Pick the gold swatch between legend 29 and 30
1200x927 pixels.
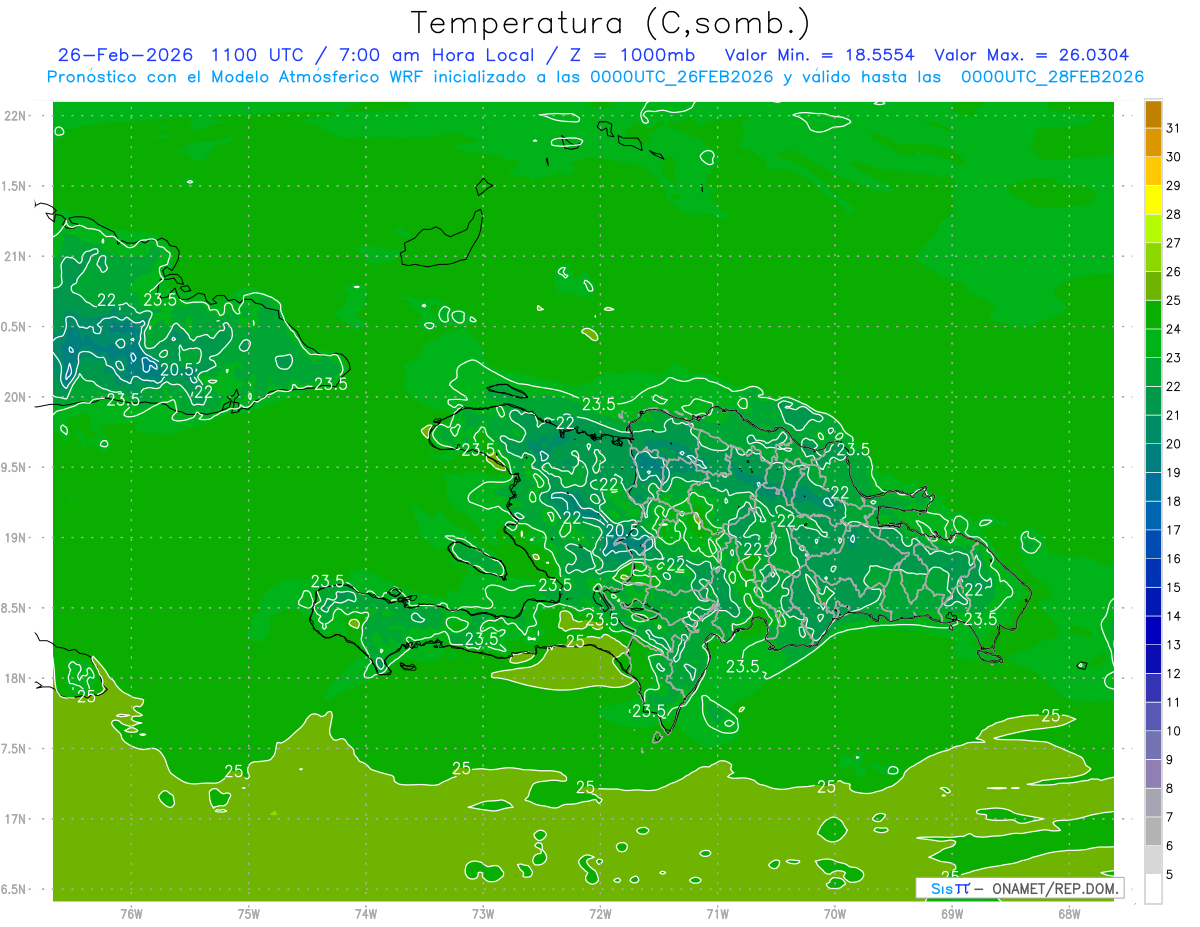tap(1153, 171)
